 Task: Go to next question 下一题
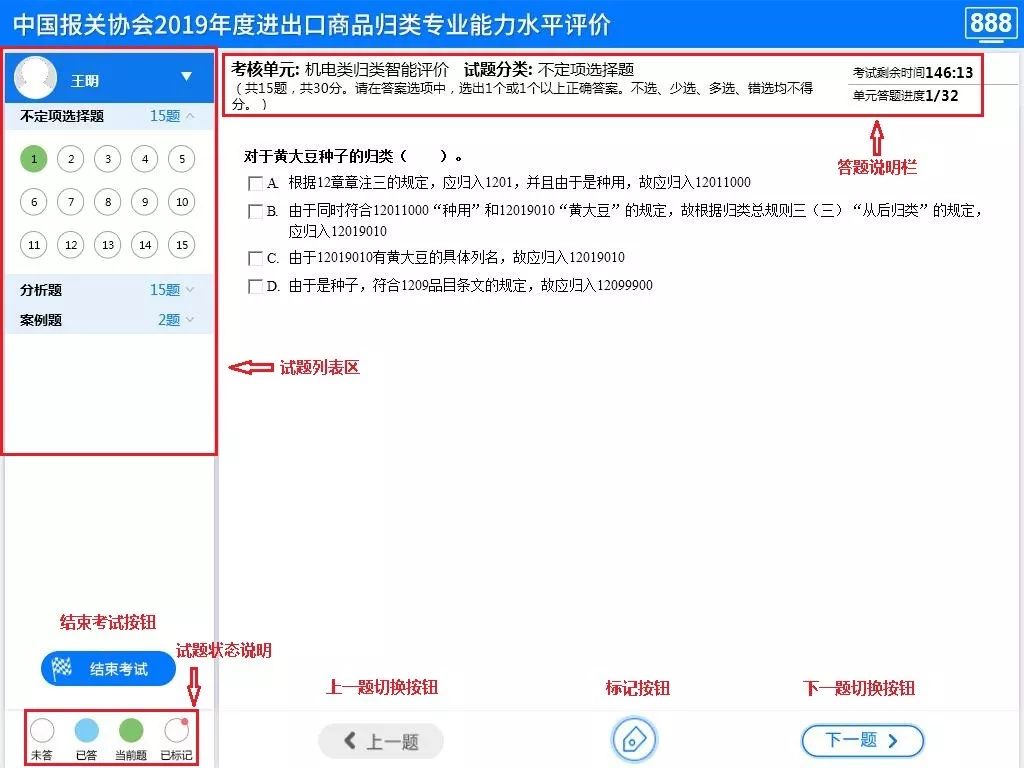coord(862,741)
